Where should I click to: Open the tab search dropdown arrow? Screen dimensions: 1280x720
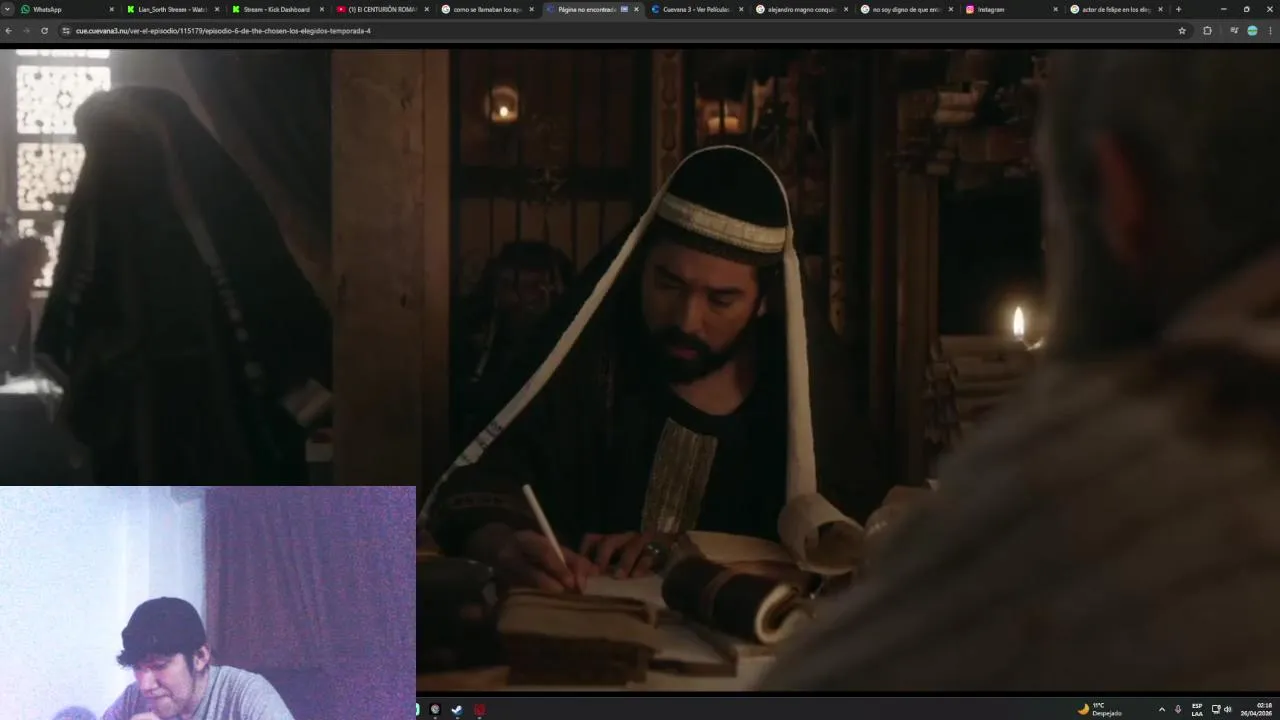coord(7,9)
